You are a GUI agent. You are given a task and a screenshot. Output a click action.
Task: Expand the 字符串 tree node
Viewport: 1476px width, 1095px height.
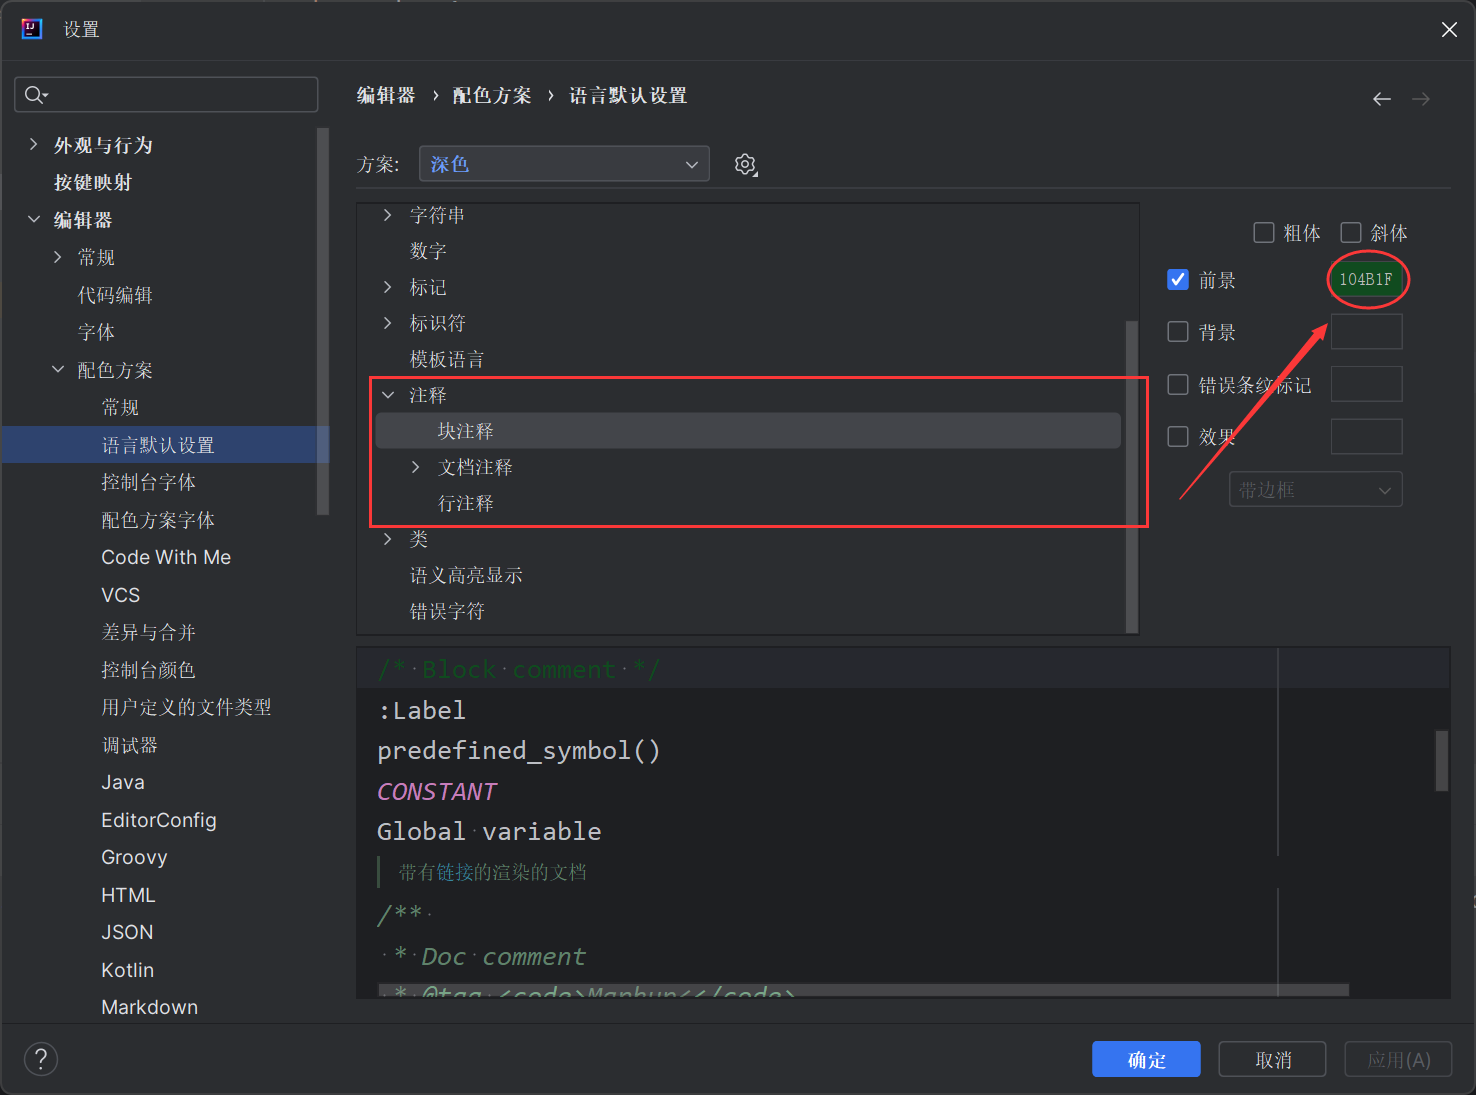[388, 215]
